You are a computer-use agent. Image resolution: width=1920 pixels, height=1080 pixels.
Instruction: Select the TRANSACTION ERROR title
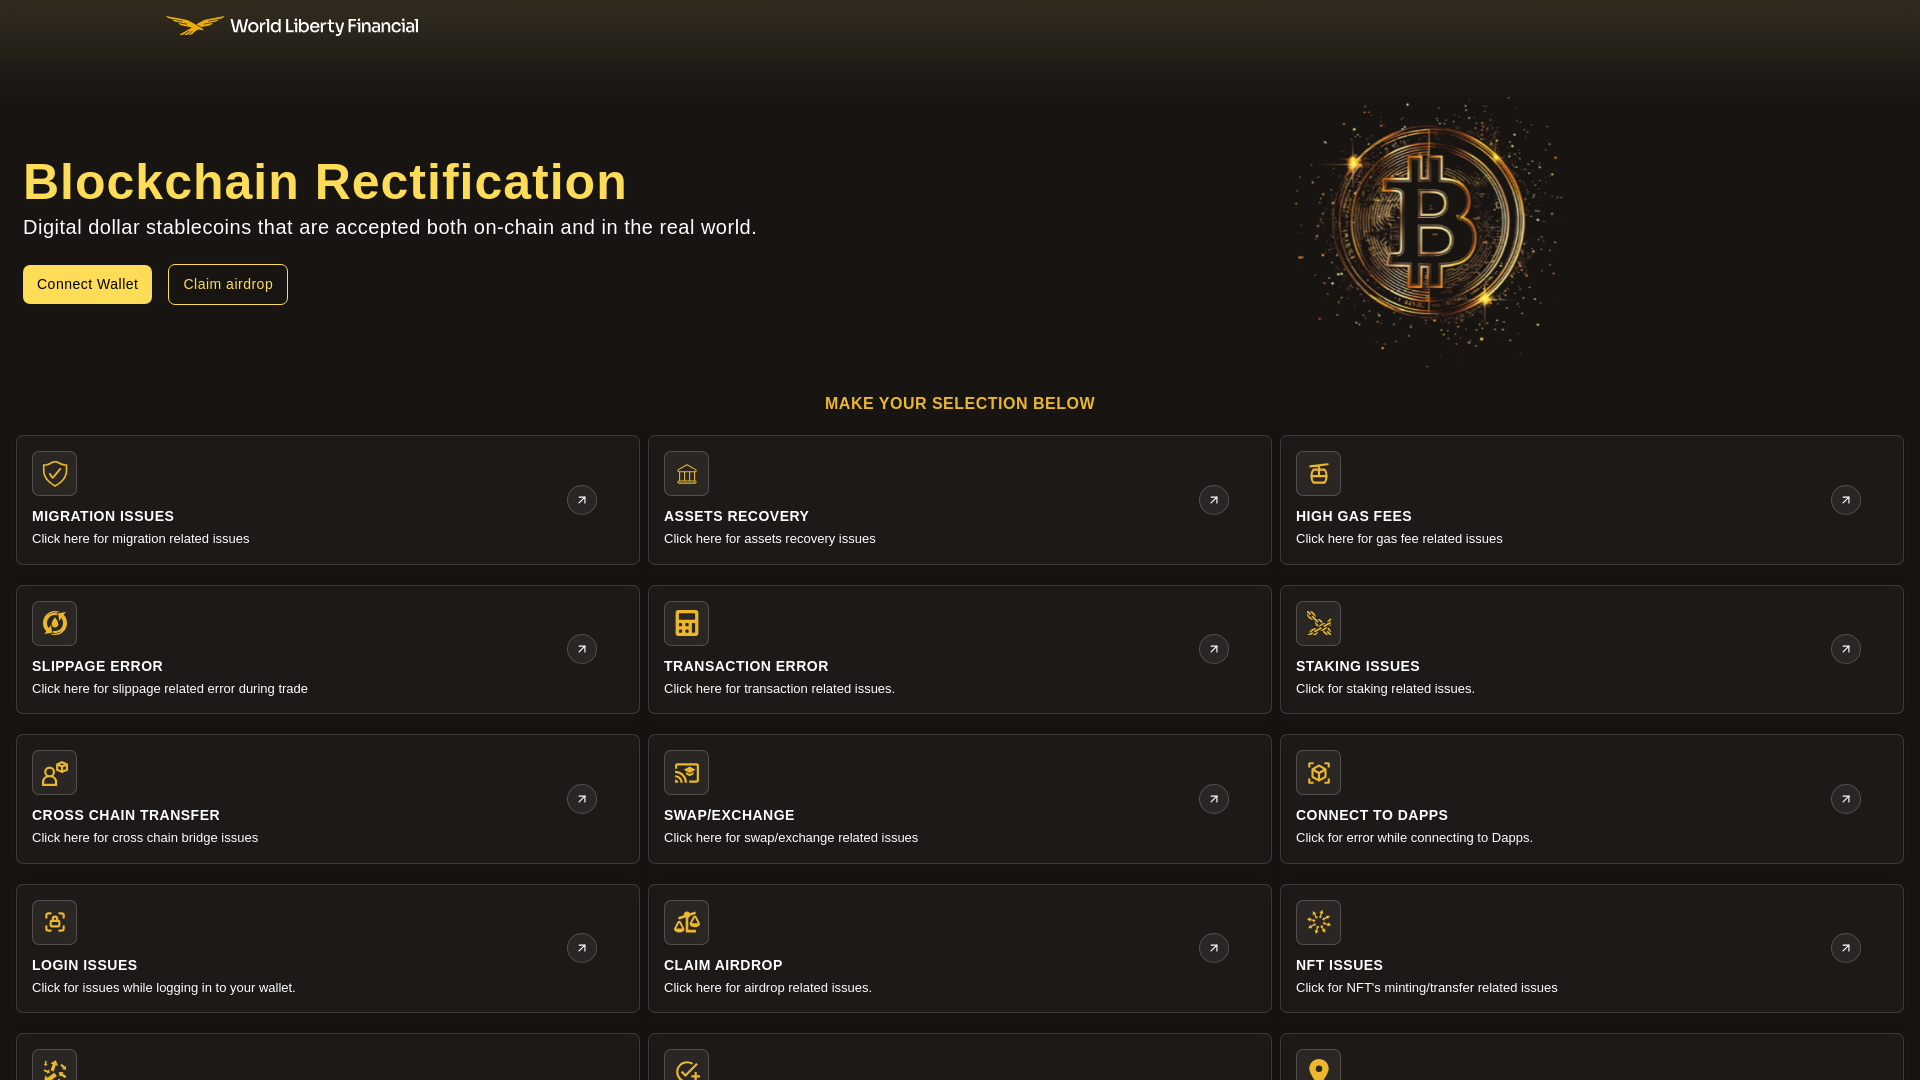click(746, 666)
